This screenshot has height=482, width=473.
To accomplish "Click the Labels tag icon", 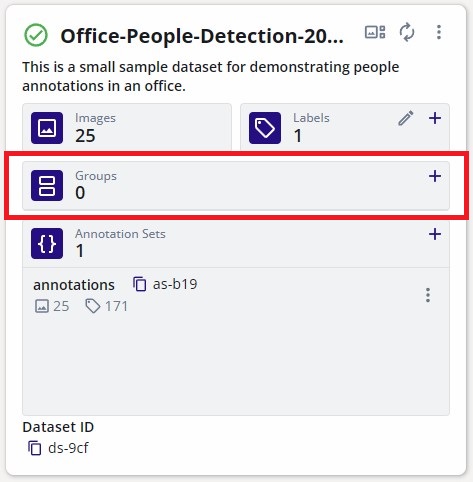I will 265,128.
